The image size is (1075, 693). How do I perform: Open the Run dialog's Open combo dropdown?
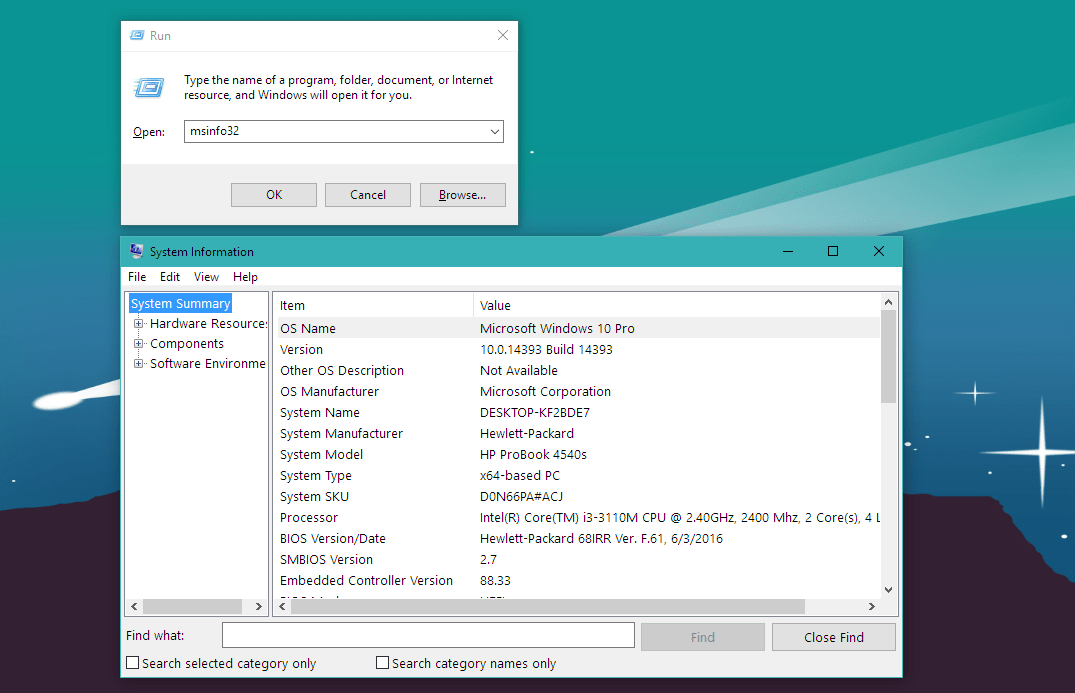[494, 132]
